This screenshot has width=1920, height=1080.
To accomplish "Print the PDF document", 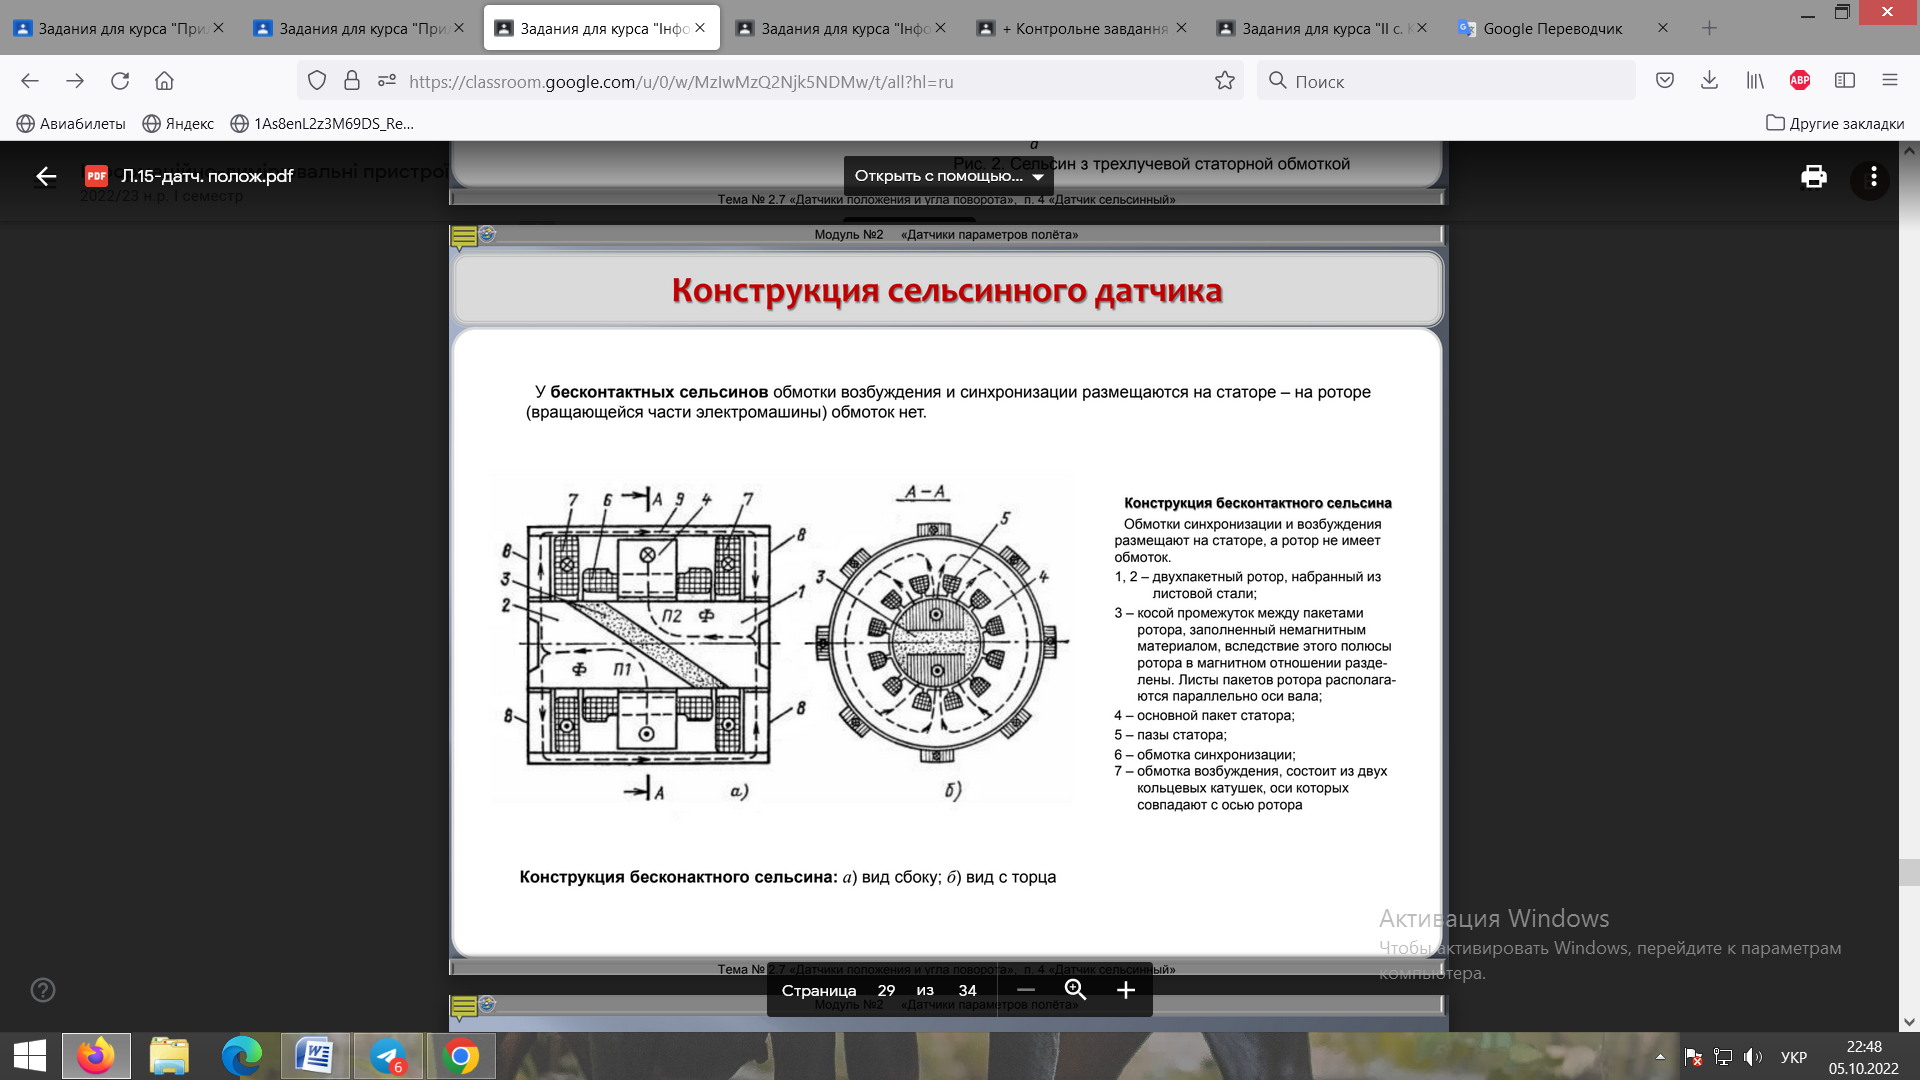I will [1814, 177].
